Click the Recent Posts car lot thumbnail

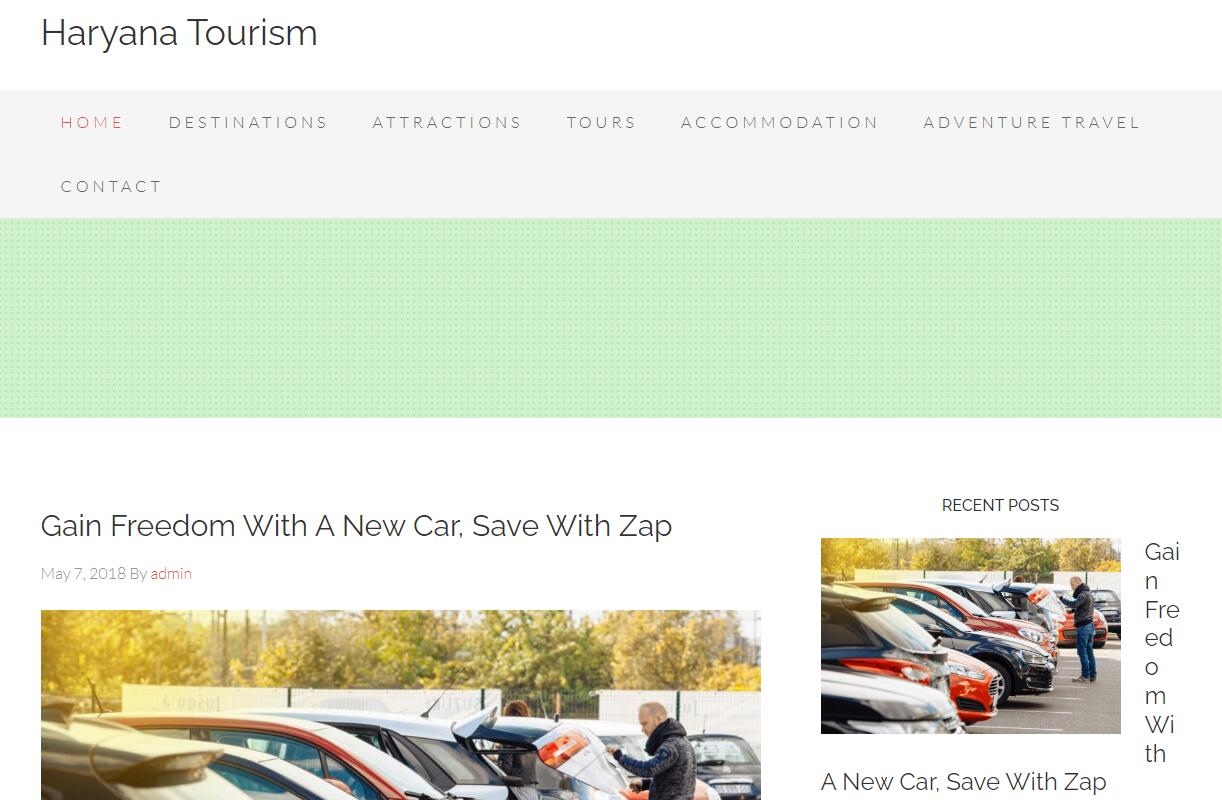970,636
